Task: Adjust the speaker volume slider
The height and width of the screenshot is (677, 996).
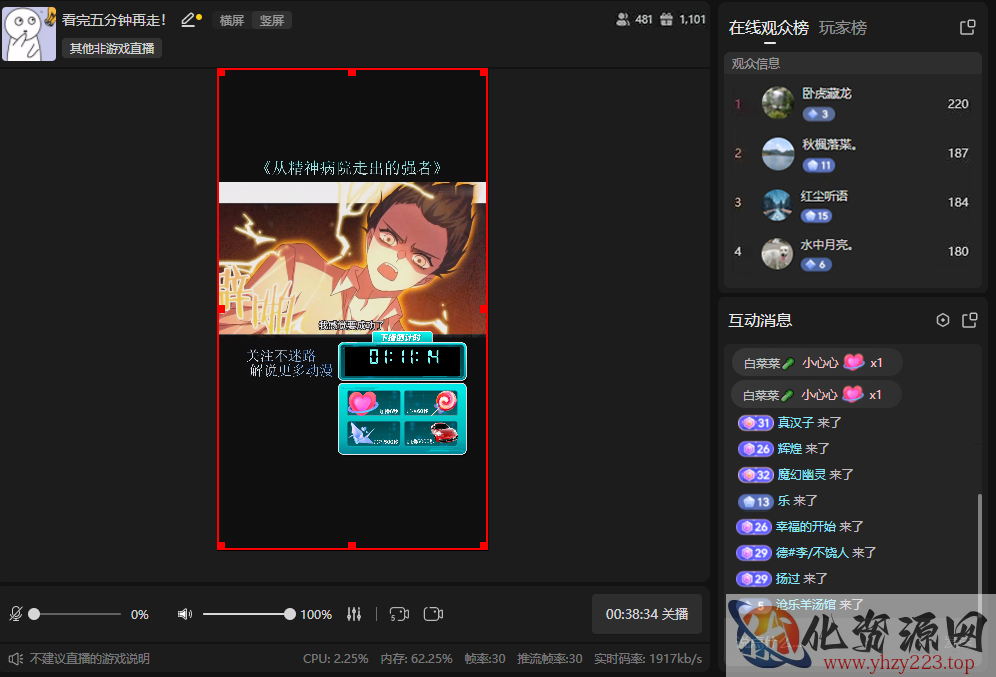Action: [x=249, y=614]
